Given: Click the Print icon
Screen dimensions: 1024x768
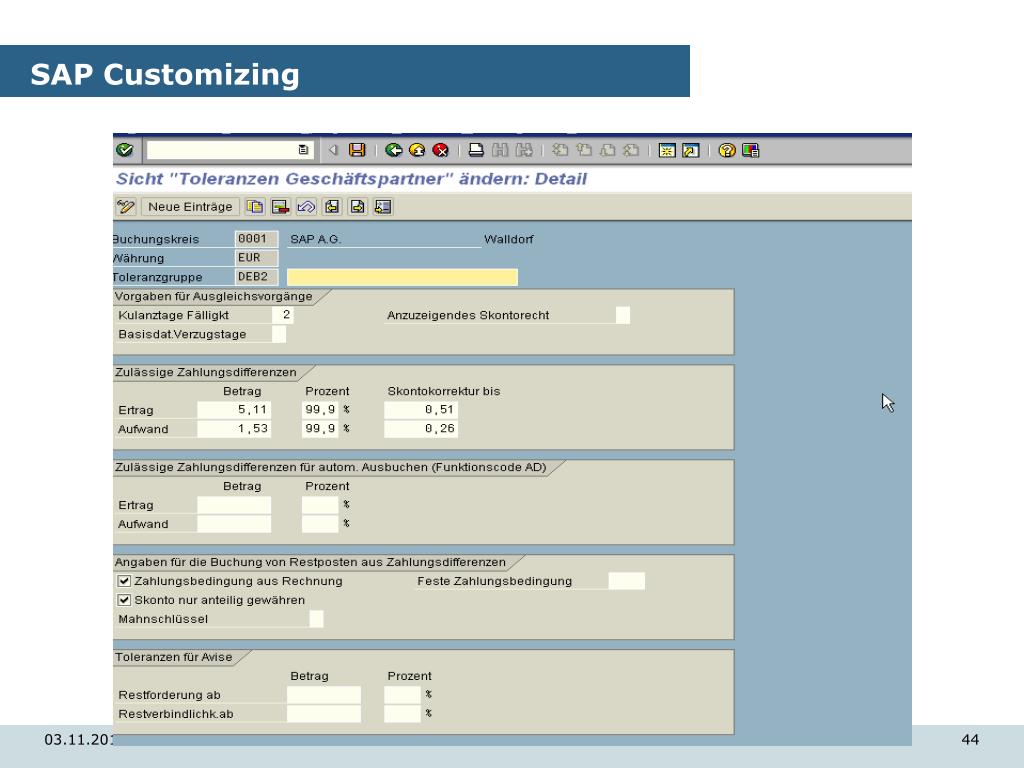Looking at the screenshot, I should pyautogui.click(x=476, y=150).
